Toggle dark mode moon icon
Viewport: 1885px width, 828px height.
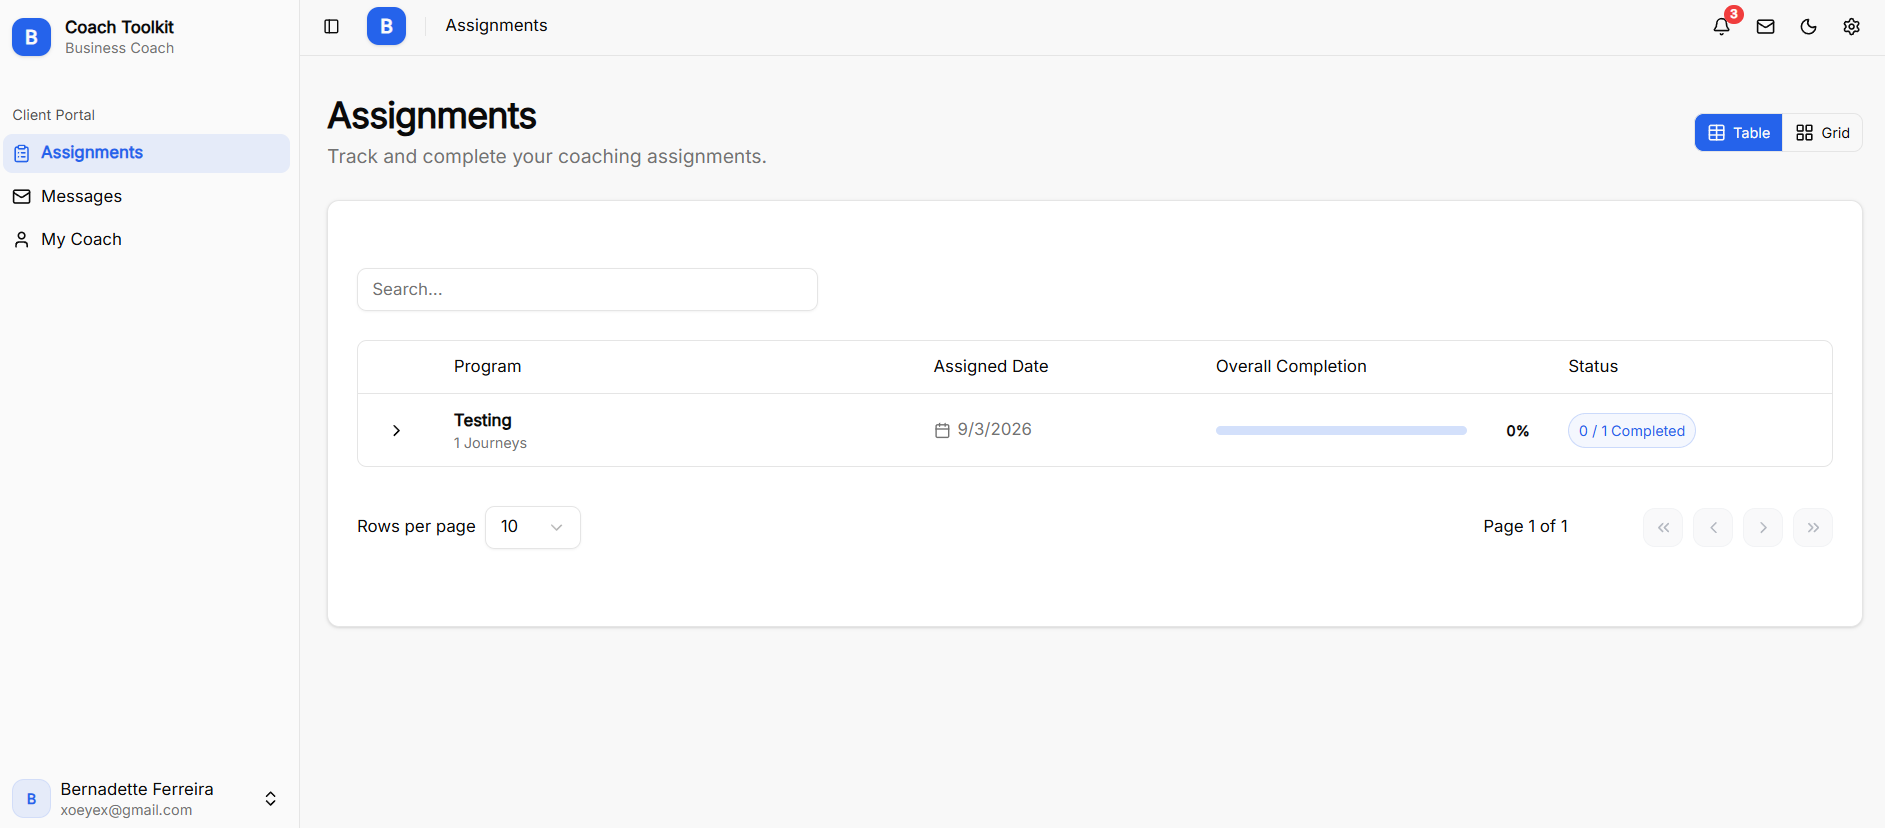click(1808, 27)
